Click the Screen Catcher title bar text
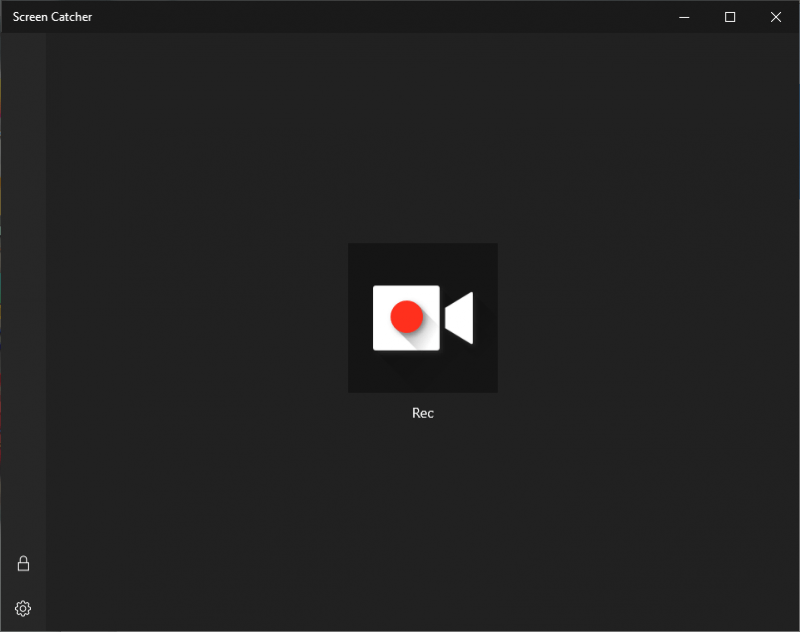 (x=52, y=16)
